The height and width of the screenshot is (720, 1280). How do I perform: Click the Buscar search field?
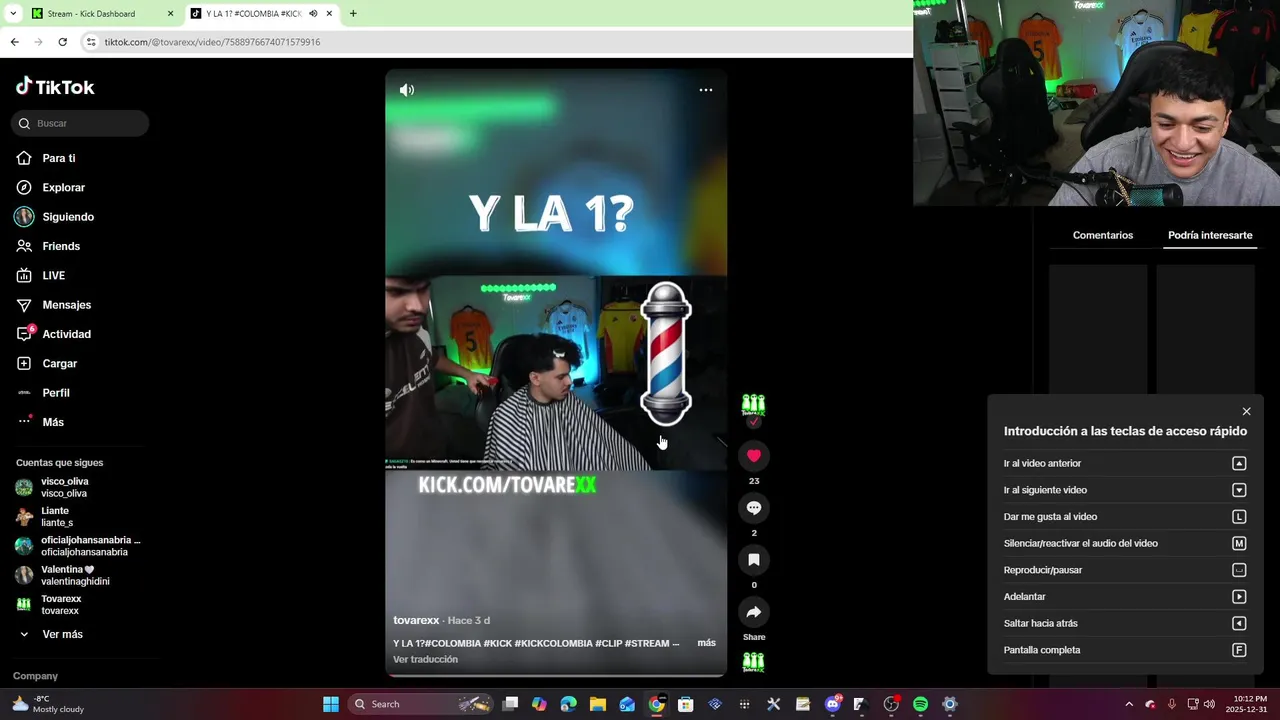pos(80,124)
